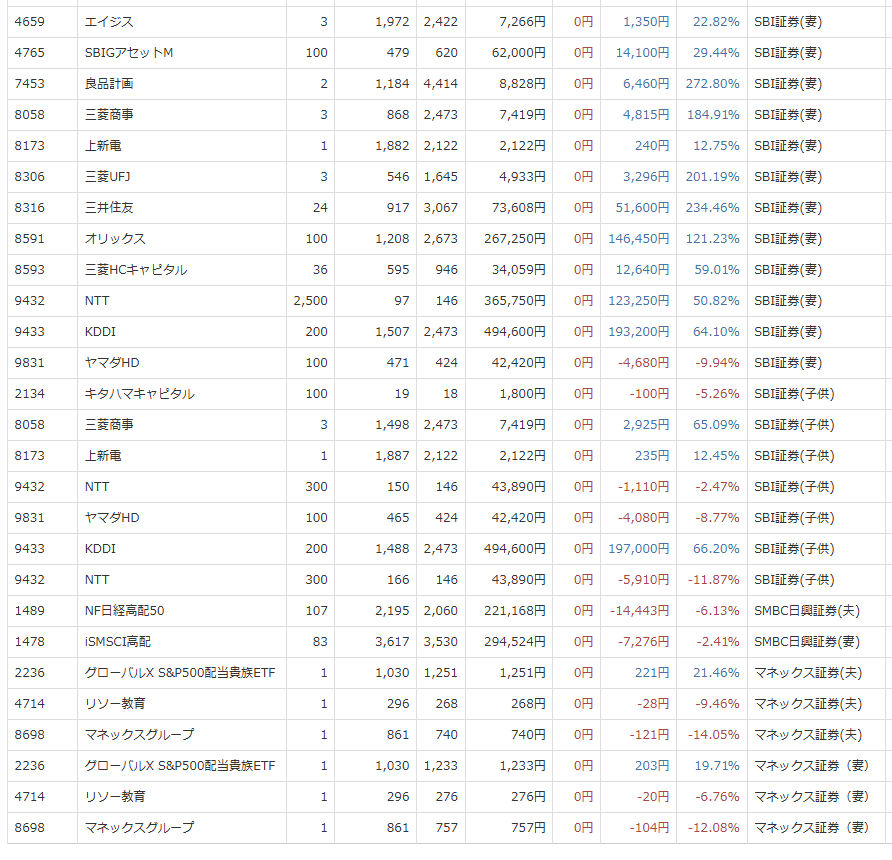Click the -12.08% loss percentage

713,828
